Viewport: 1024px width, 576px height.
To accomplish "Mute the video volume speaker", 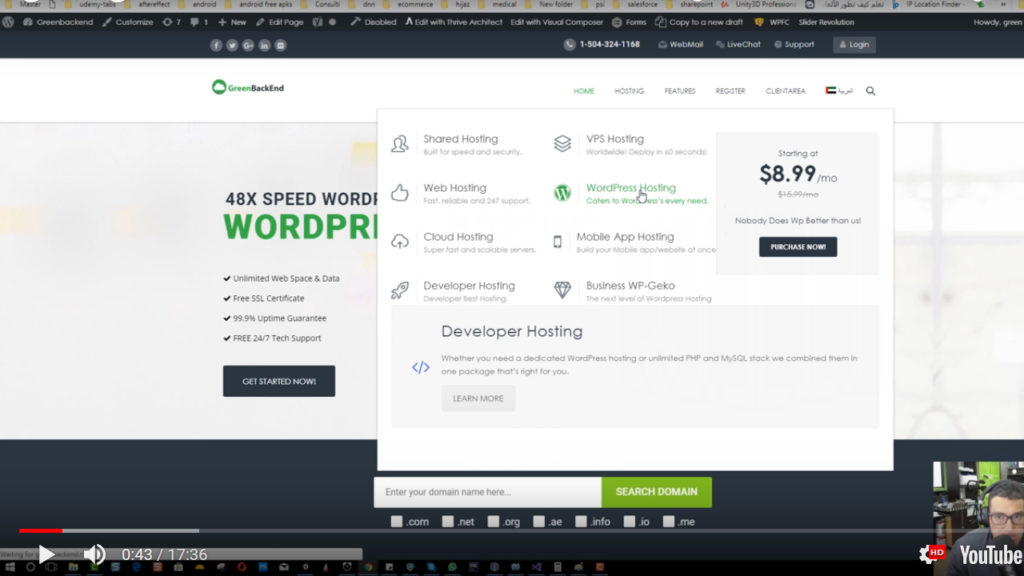I will [x=95, y=554].
